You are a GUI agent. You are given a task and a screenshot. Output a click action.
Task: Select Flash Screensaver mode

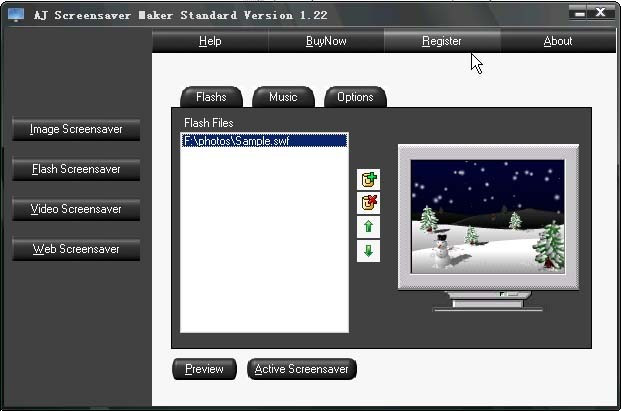(x=76, y=169)
